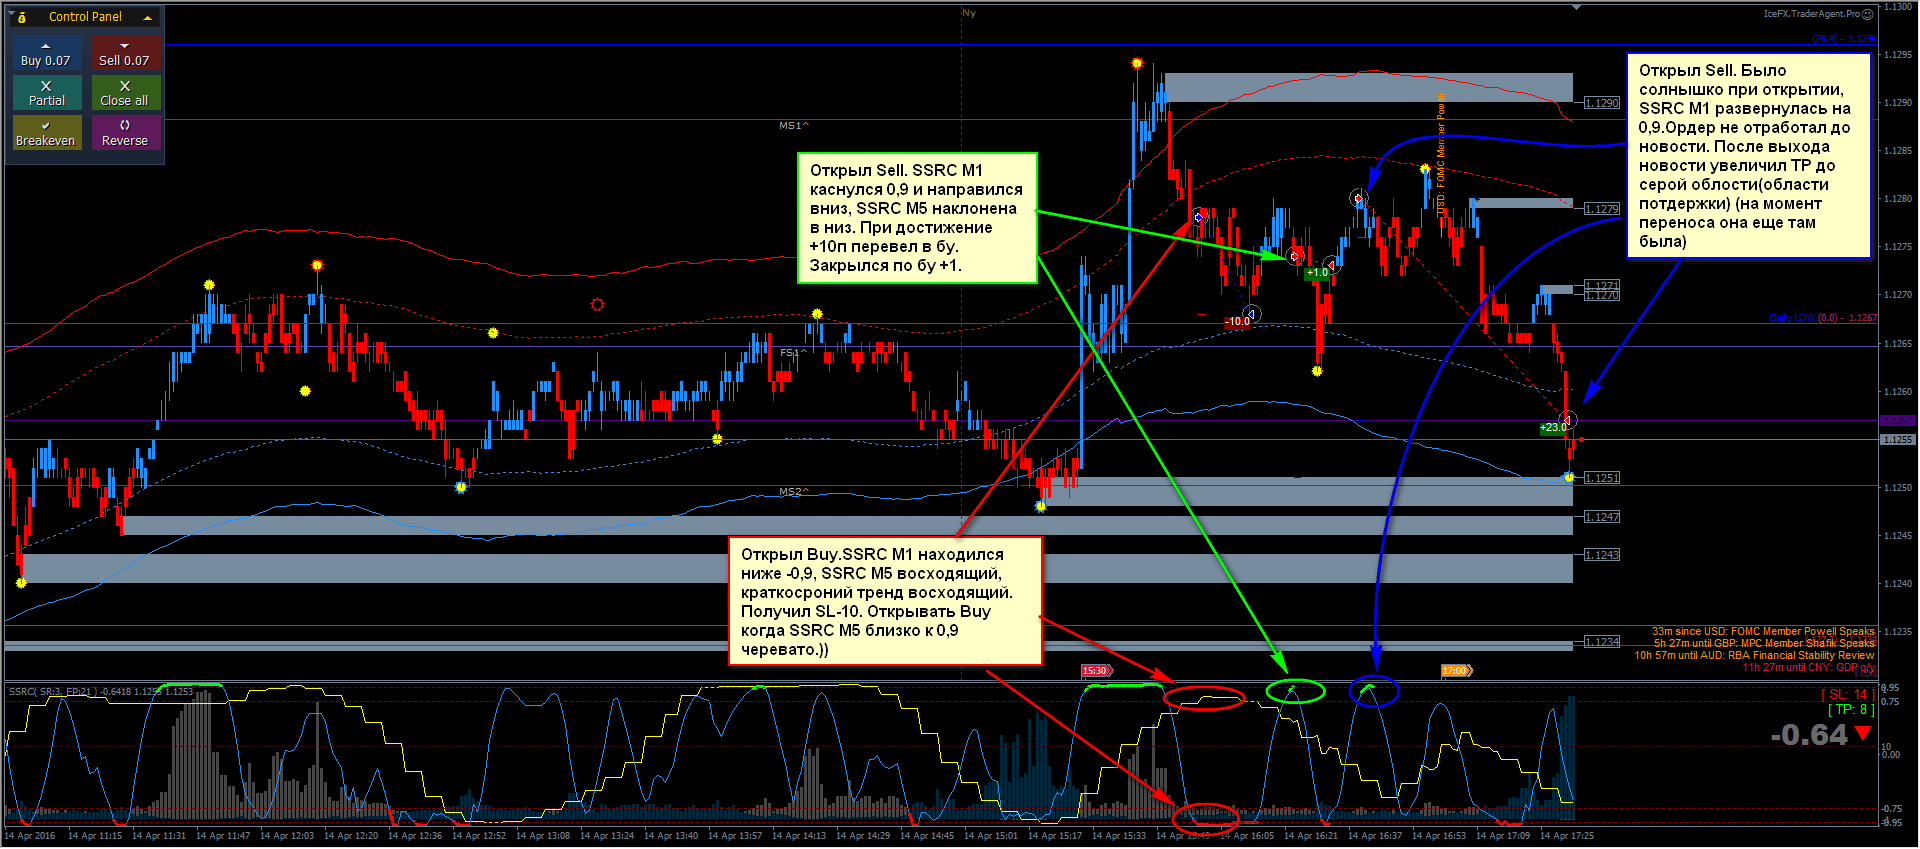Click the (76.4) - 1.1296 level label

[x=1844, y=38]
